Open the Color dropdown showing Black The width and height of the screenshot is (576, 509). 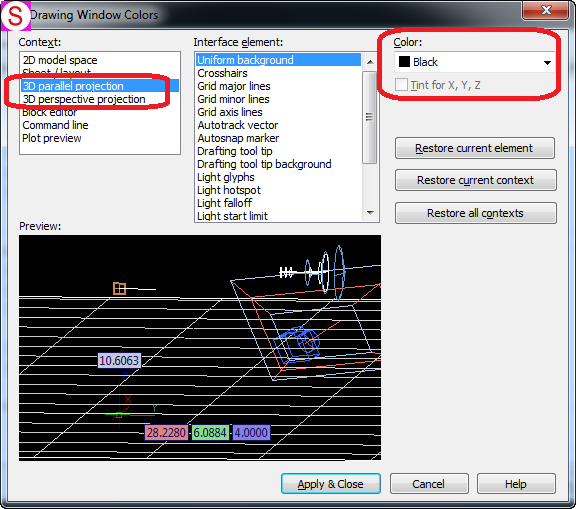[474, 62]
